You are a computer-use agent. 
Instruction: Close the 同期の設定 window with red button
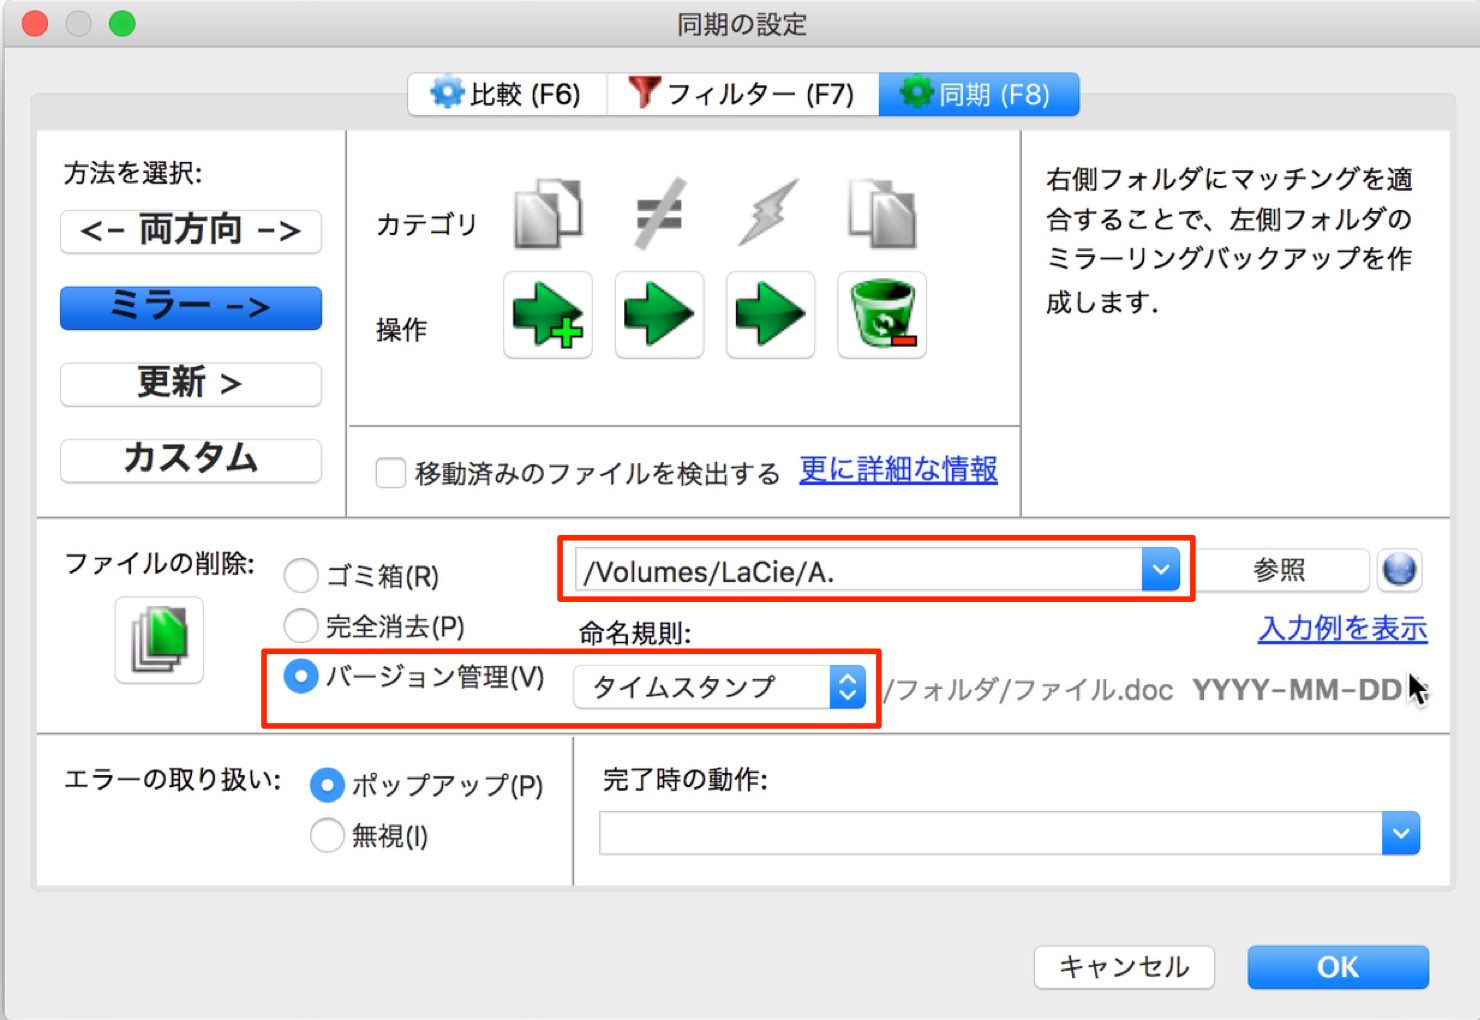click(x=35, y=23)
